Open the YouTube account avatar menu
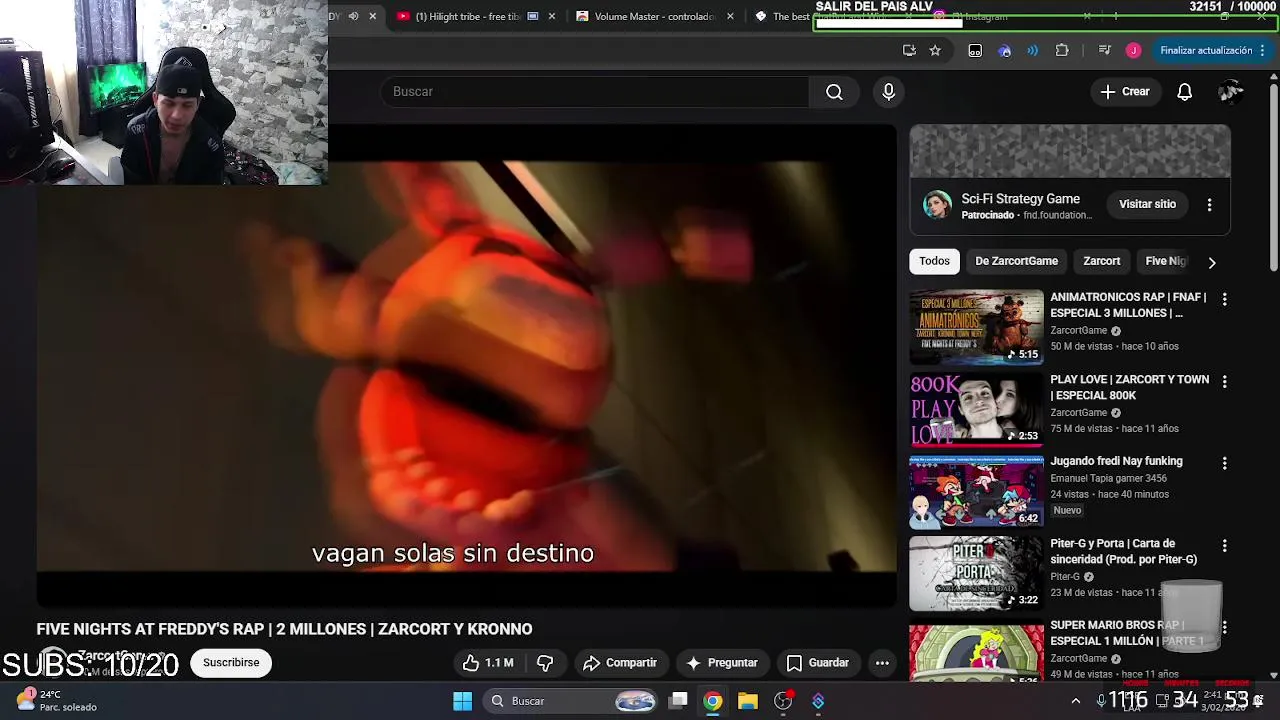The width and height of the screenshot is (1280, 720). pyautogui.click(x=1230, y=92)
